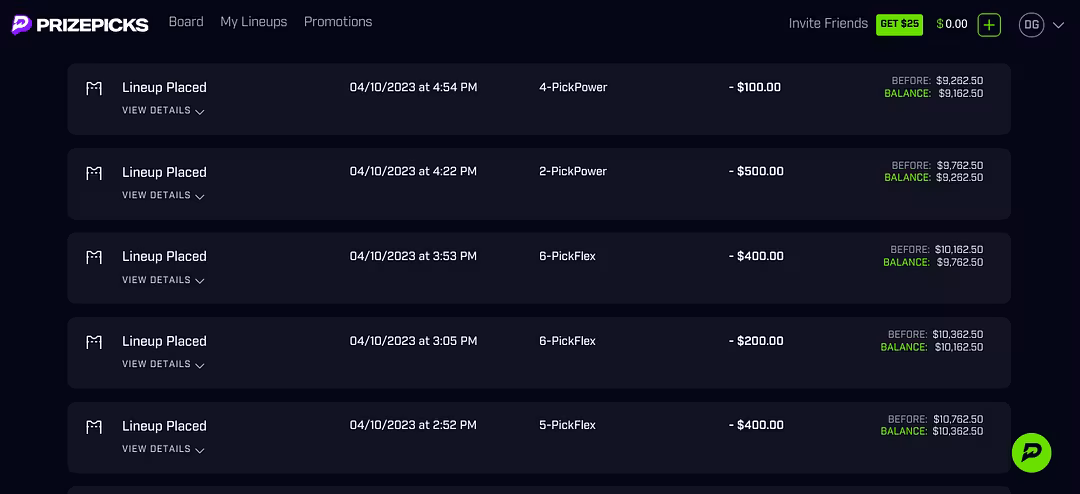This screenshot has width=1080, height=494.
Task: Open My Lineups in navigation
Action: pyautogui.click(x=253, y=22)
